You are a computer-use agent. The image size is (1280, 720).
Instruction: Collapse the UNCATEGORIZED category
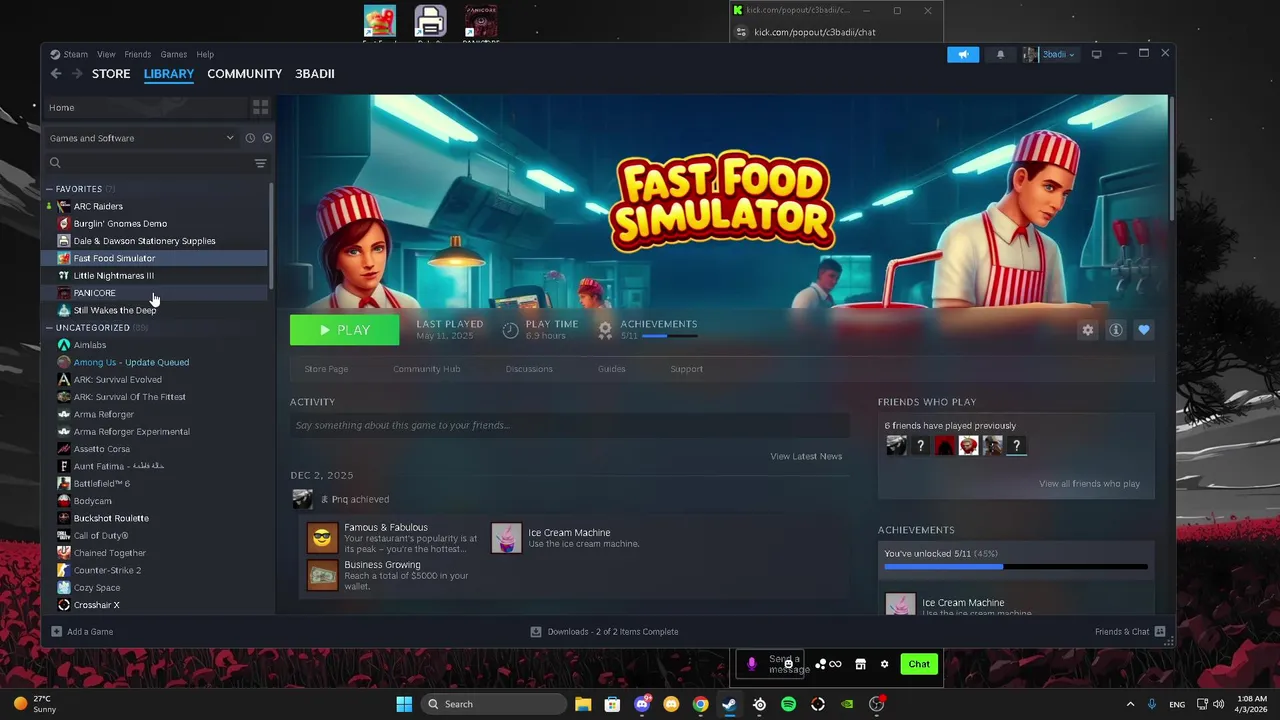(x=49, y=328)
